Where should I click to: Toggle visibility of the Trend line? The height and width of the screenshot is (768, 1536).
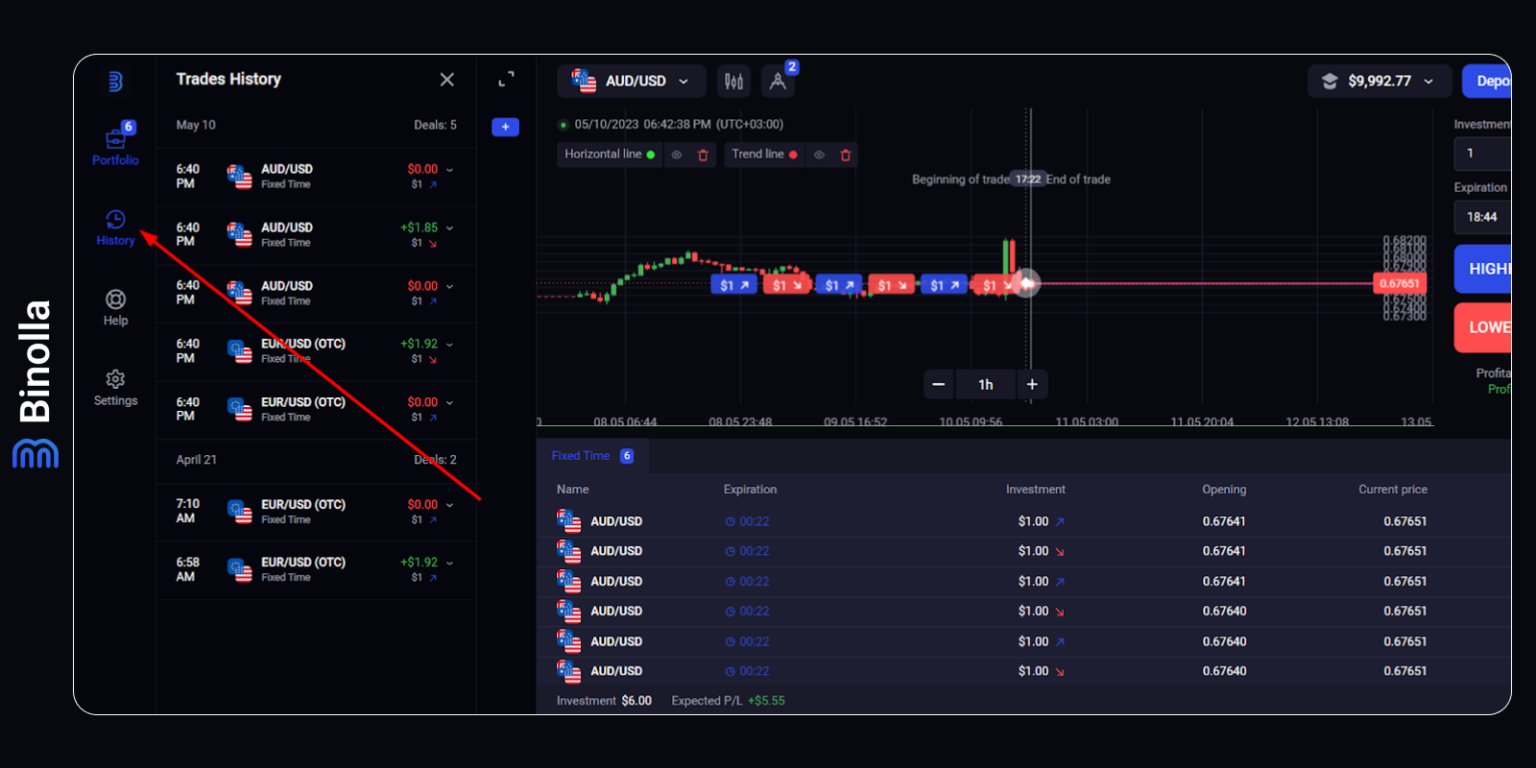coord(818,154)
